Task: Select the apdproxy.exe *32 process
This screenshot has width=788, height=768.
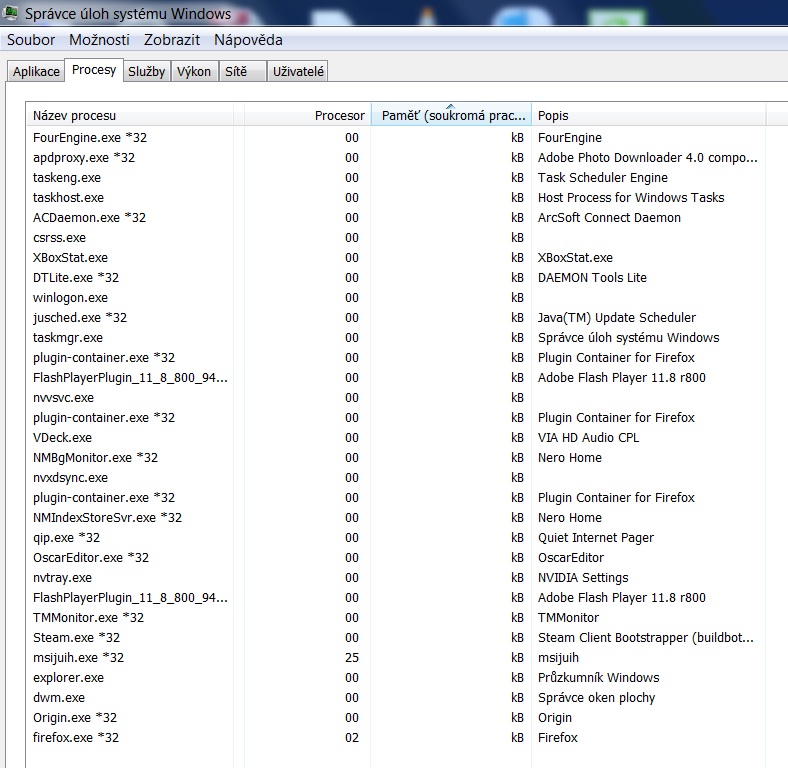Action: pos(84,158)
